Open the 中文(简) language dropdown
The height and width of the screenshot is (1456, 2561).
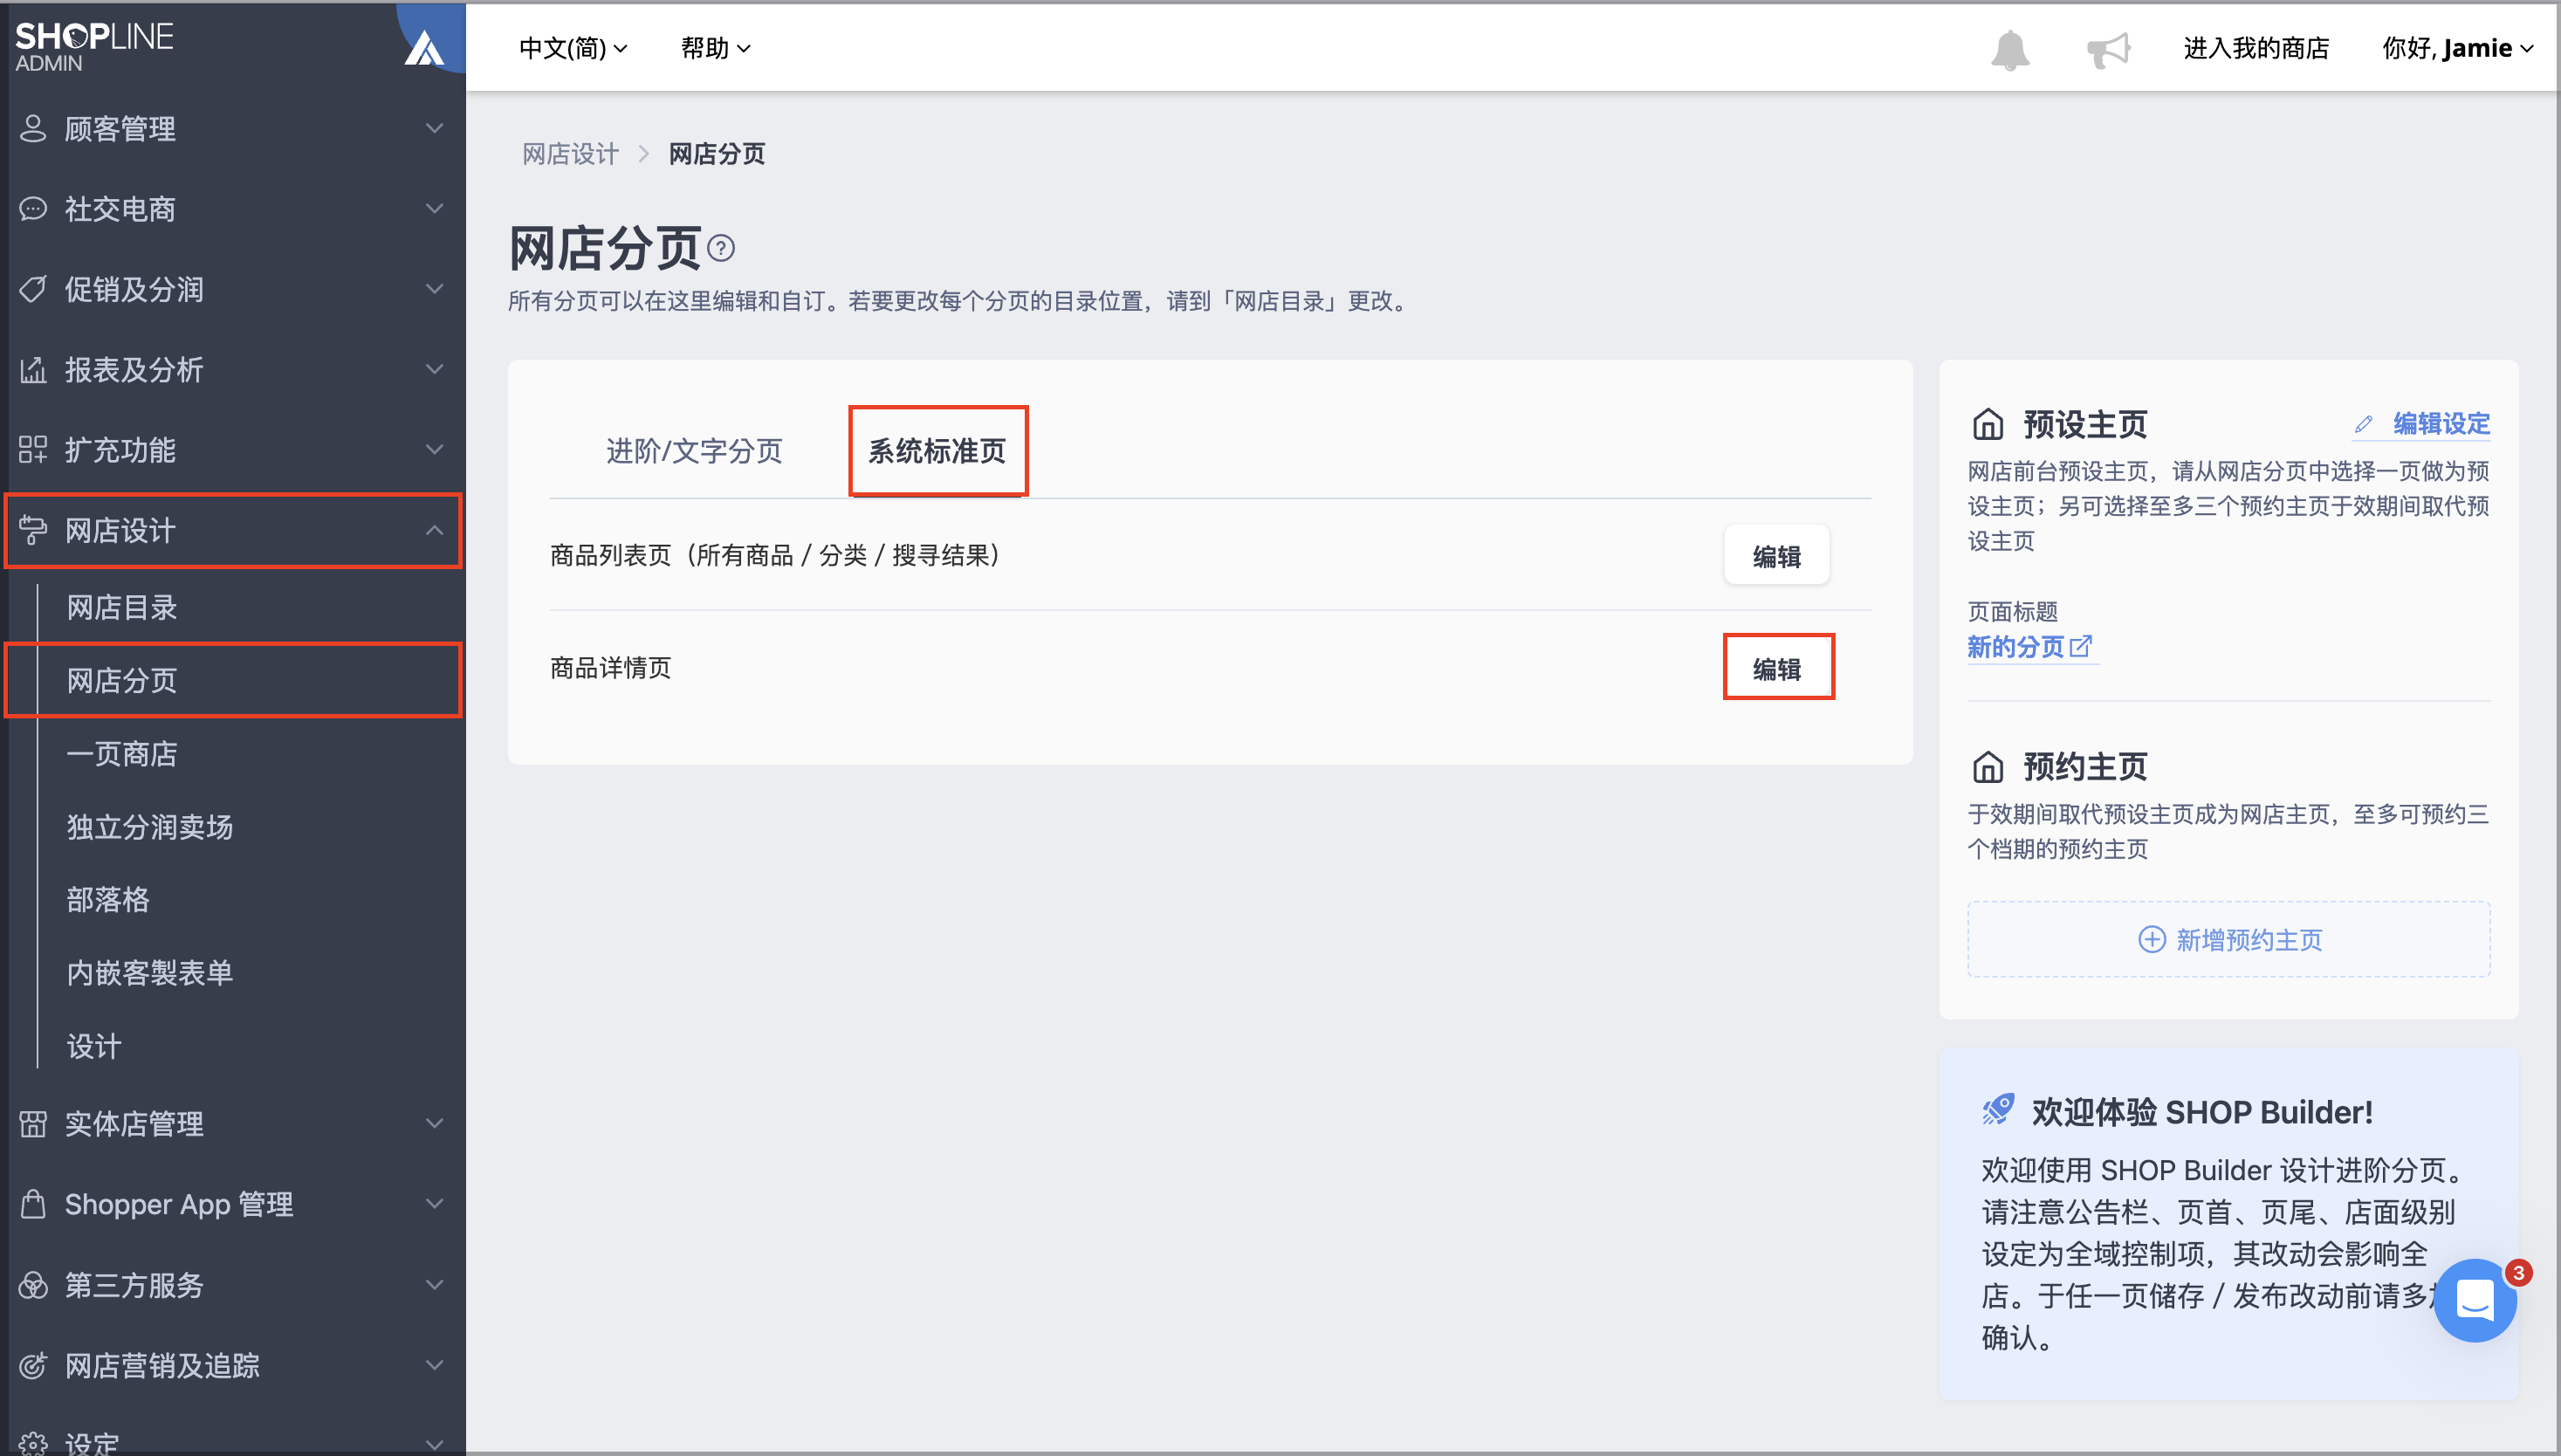[573, 48]
